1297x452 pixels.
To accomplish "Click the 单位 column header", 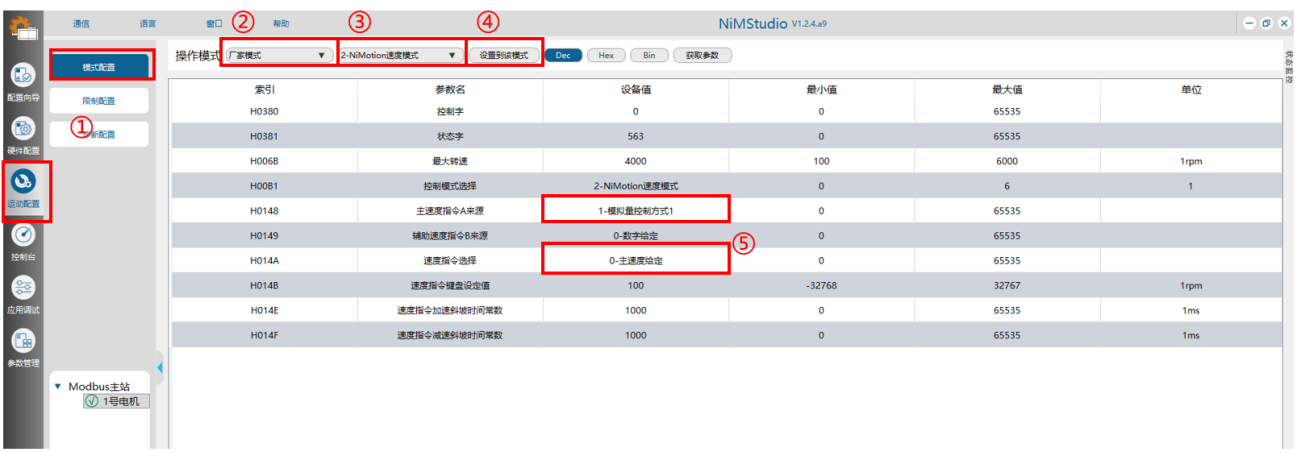I will click(x=1191, y=89).
